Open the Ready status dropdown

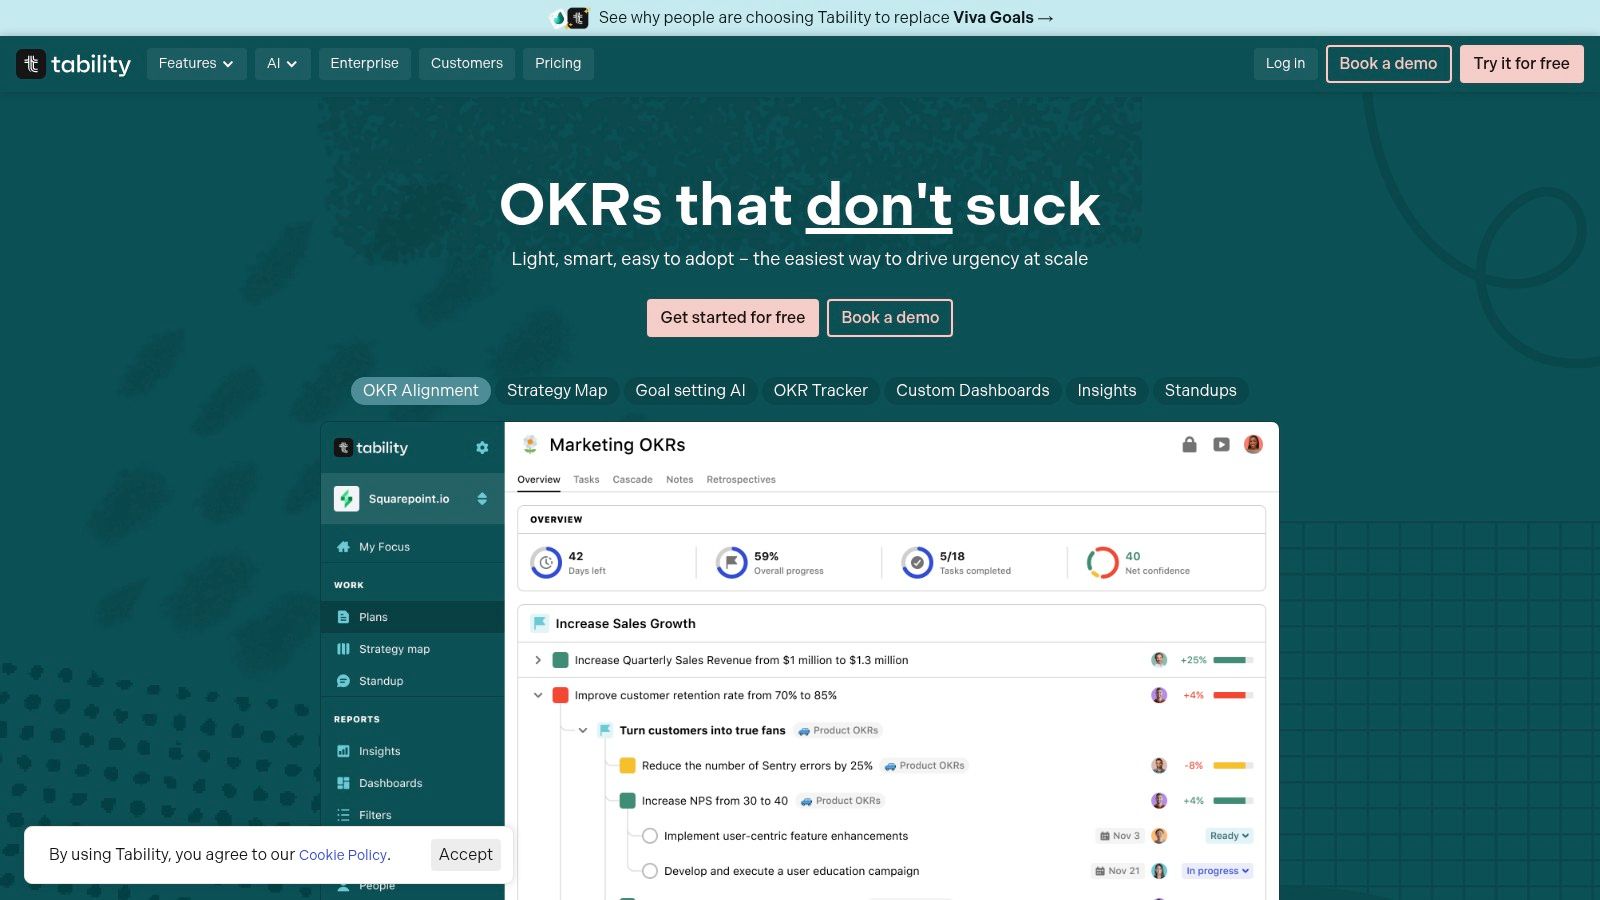1229,836
